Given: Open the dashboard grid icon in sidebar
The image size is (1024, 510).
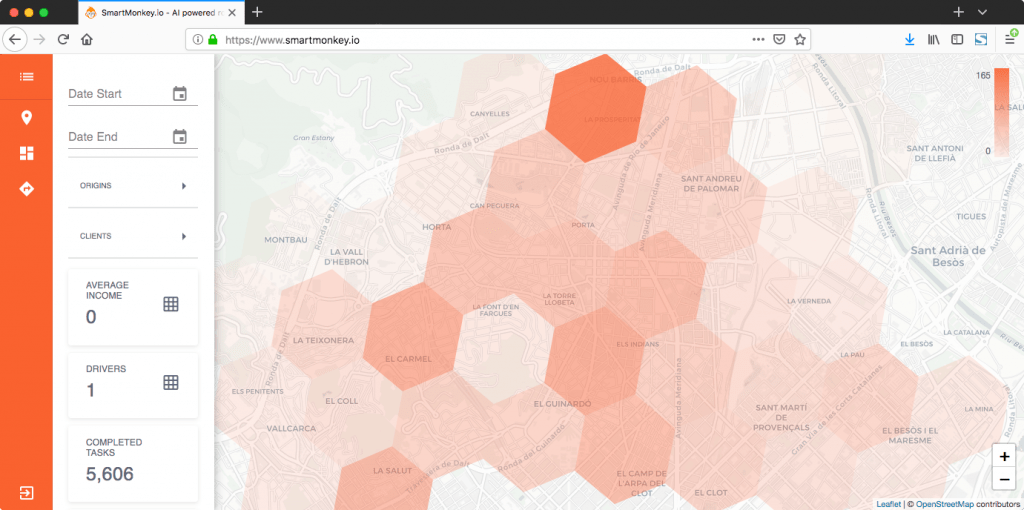Looking at the screenshot, I should coord(26,153).
